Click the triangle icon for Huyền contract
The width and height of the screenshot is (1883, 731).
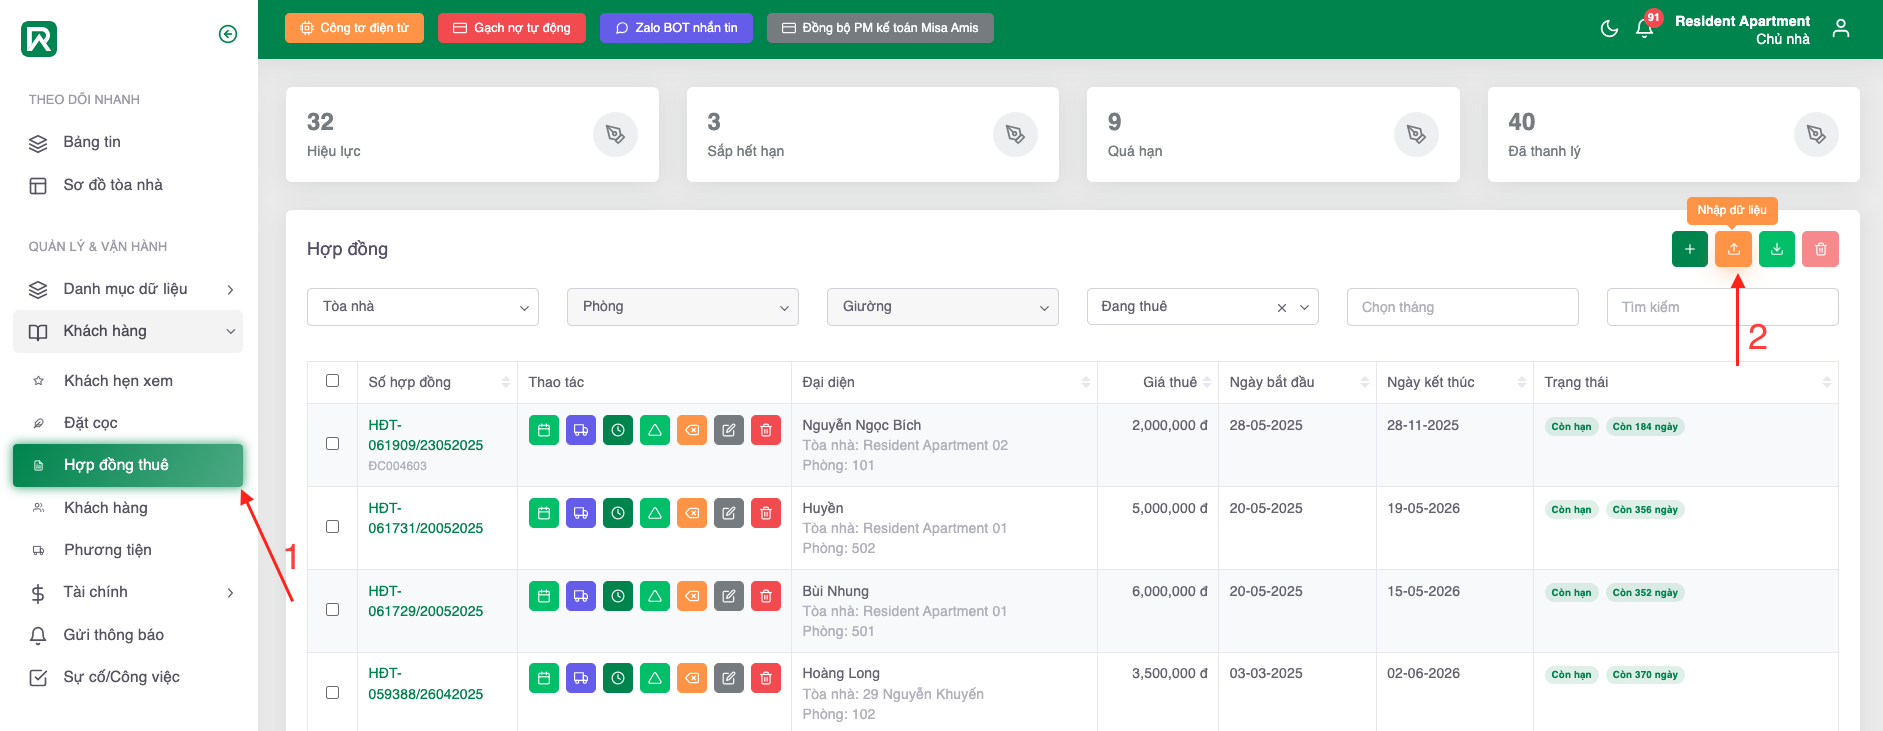(655, 513)
